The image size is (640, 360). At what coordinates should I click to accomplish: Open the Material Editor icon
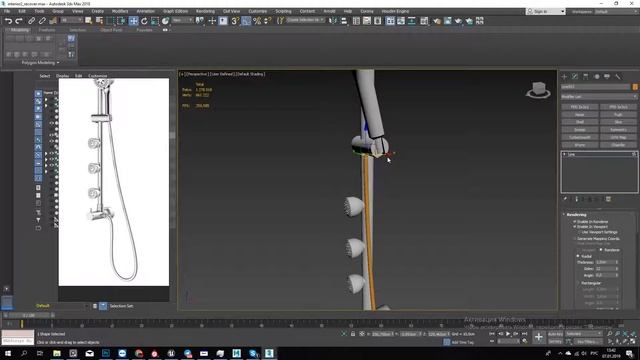424,21
